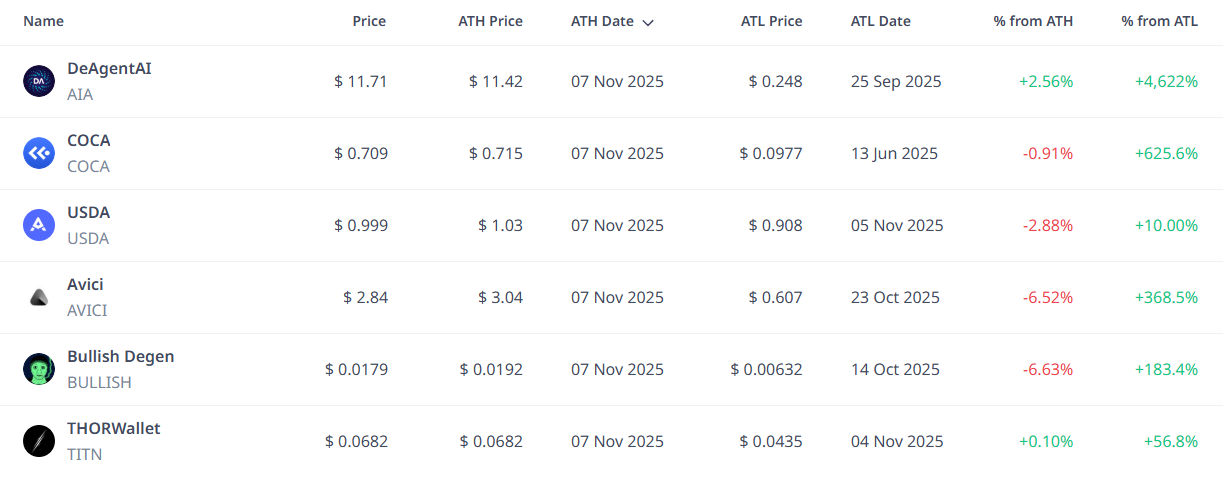Click the DeAgentAI coin logo icon
This screenshot has height=477, width=1223.
tap(39, 81)
